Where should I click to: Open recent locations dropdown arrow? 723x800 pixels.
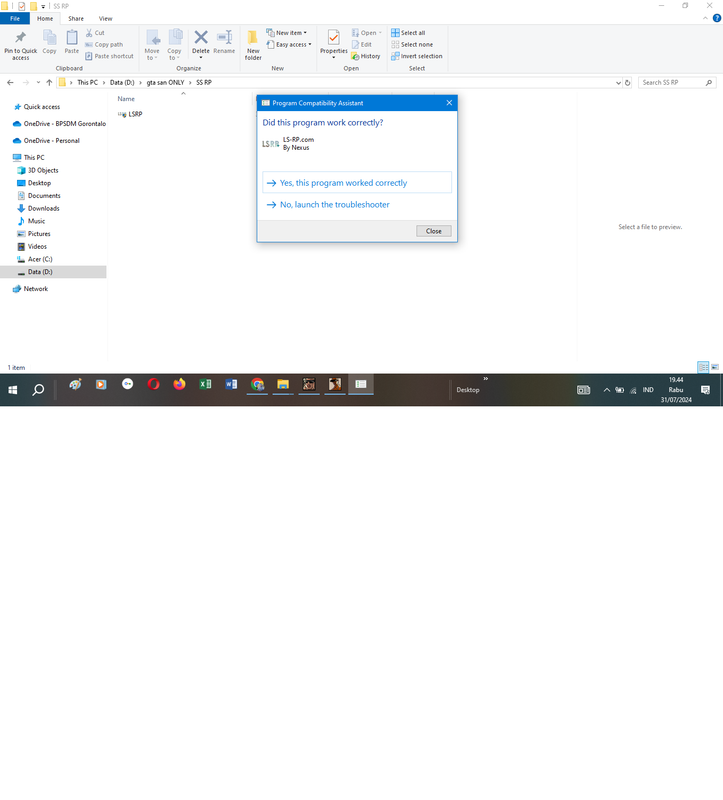(x=38, y=82)
